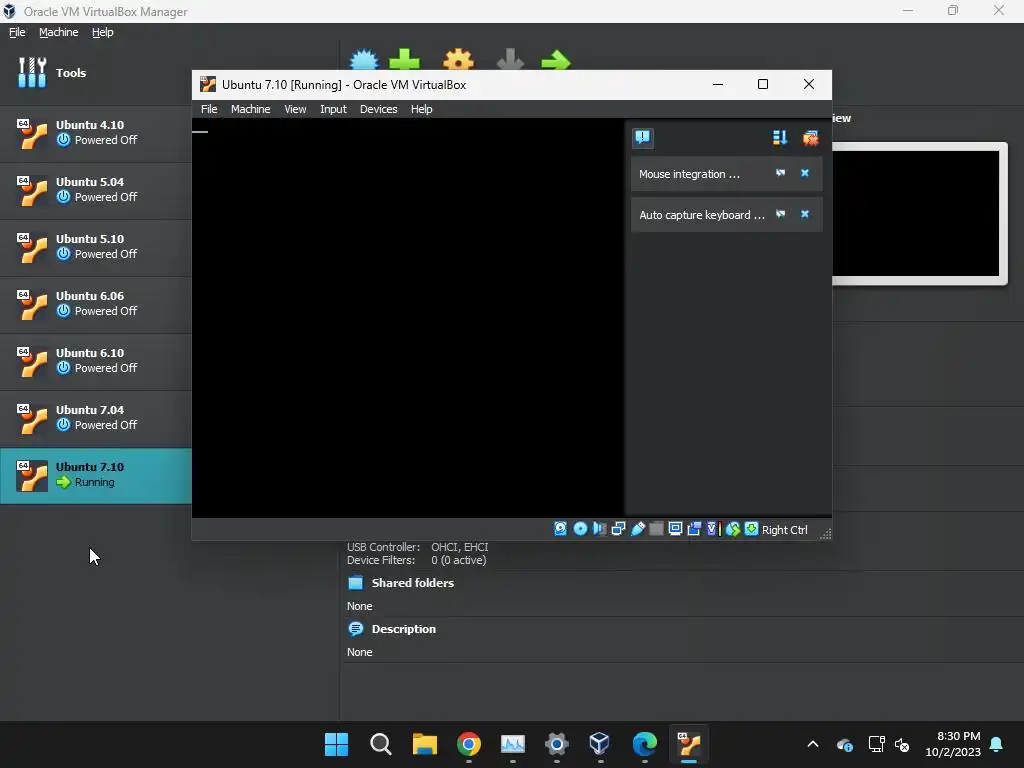The image size is (1024, 768).
Task: Toggle the notification center speech-bubble icon
Action: click(643, 137)
